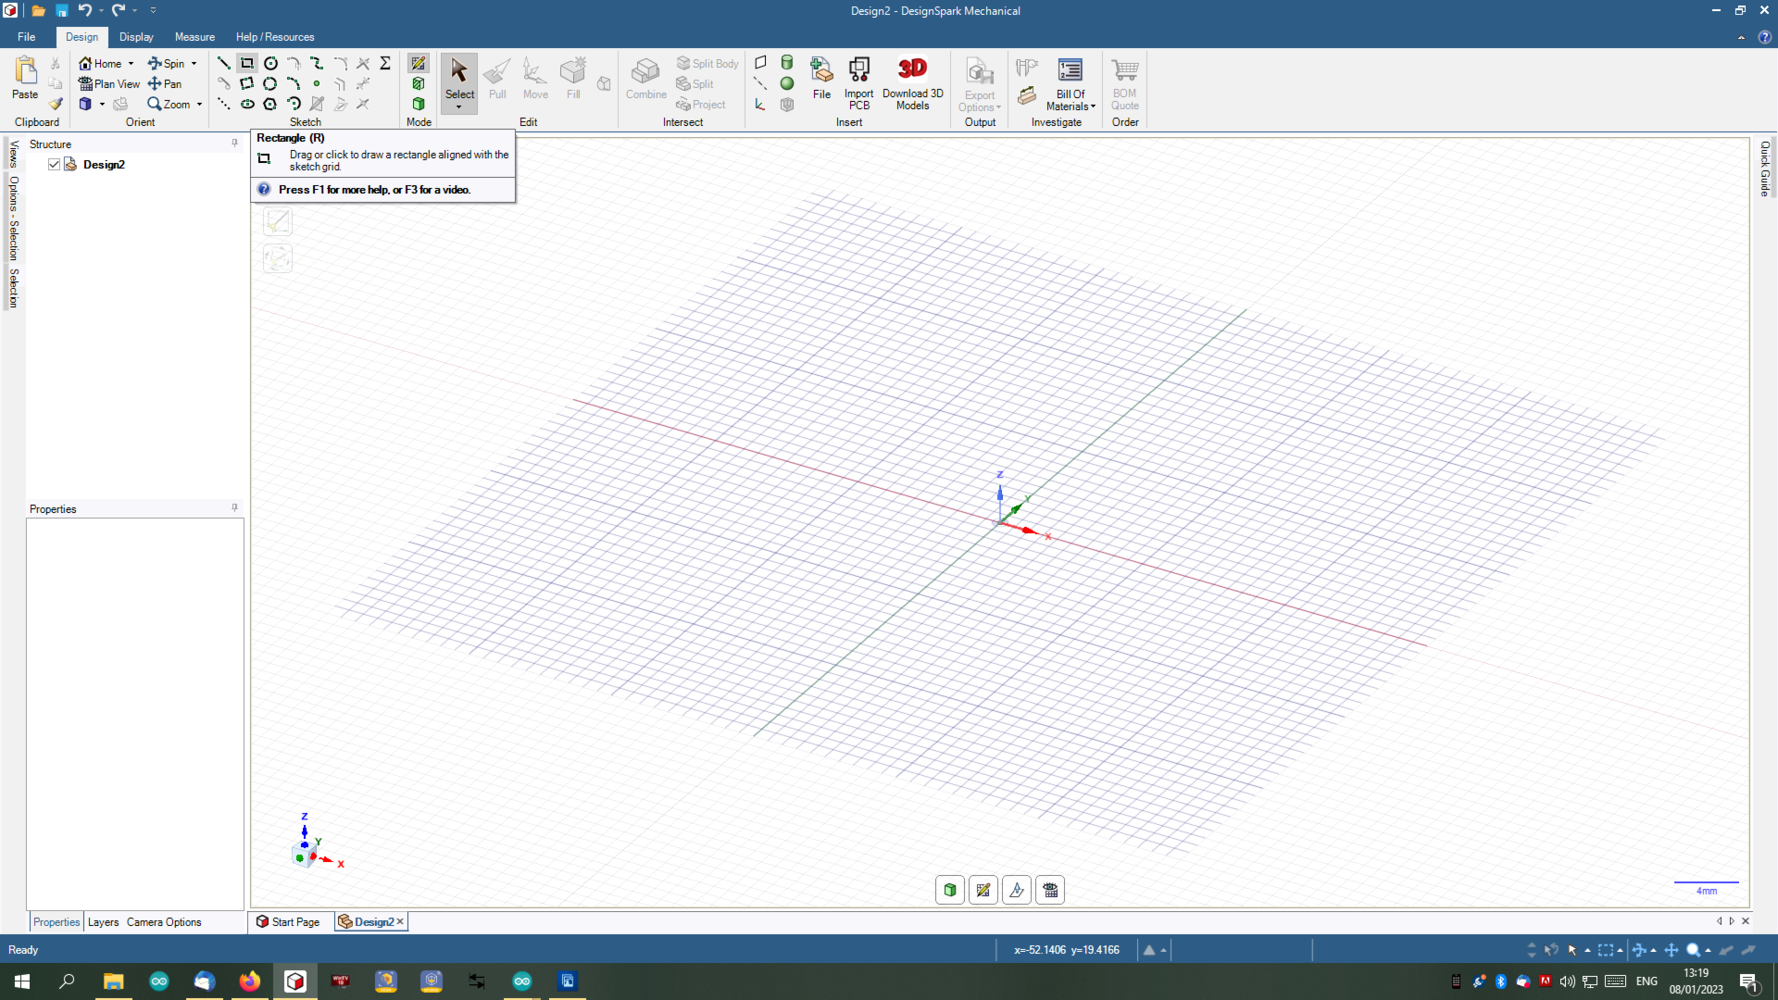Screen dimensions: 1778x1000
Task: Uncheck the Design2 visibility checkbox
Action: pyautogui.click(x=54, y=164)
